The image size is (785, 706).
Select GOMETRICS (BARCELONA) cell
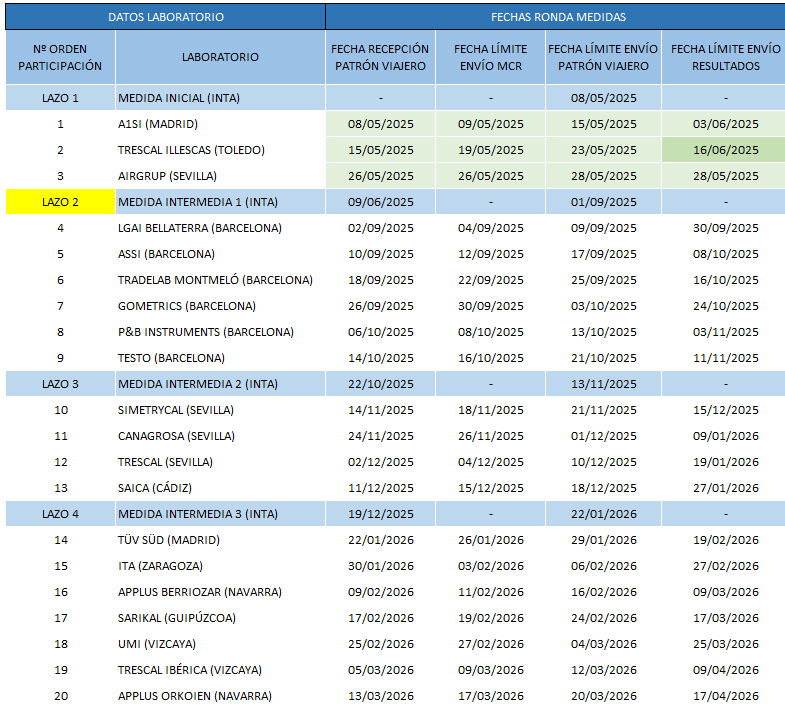pyautogui.click(x=220, y=306)
